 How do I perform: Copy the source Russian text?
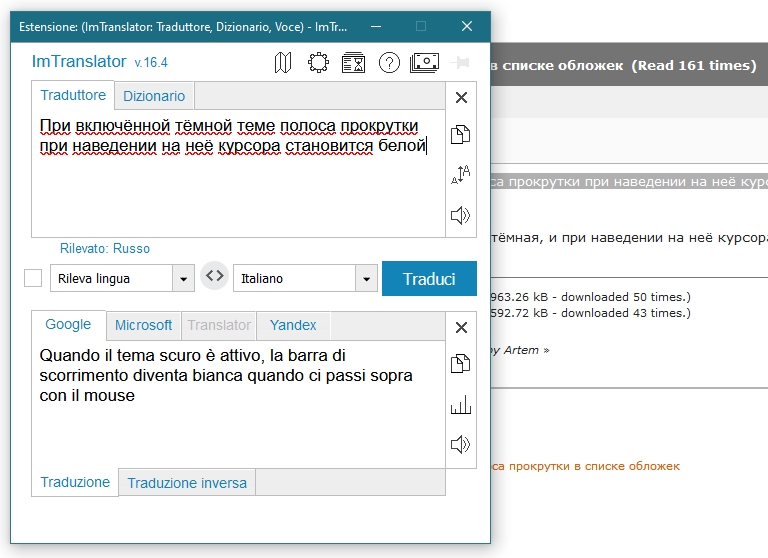(460, 134)
